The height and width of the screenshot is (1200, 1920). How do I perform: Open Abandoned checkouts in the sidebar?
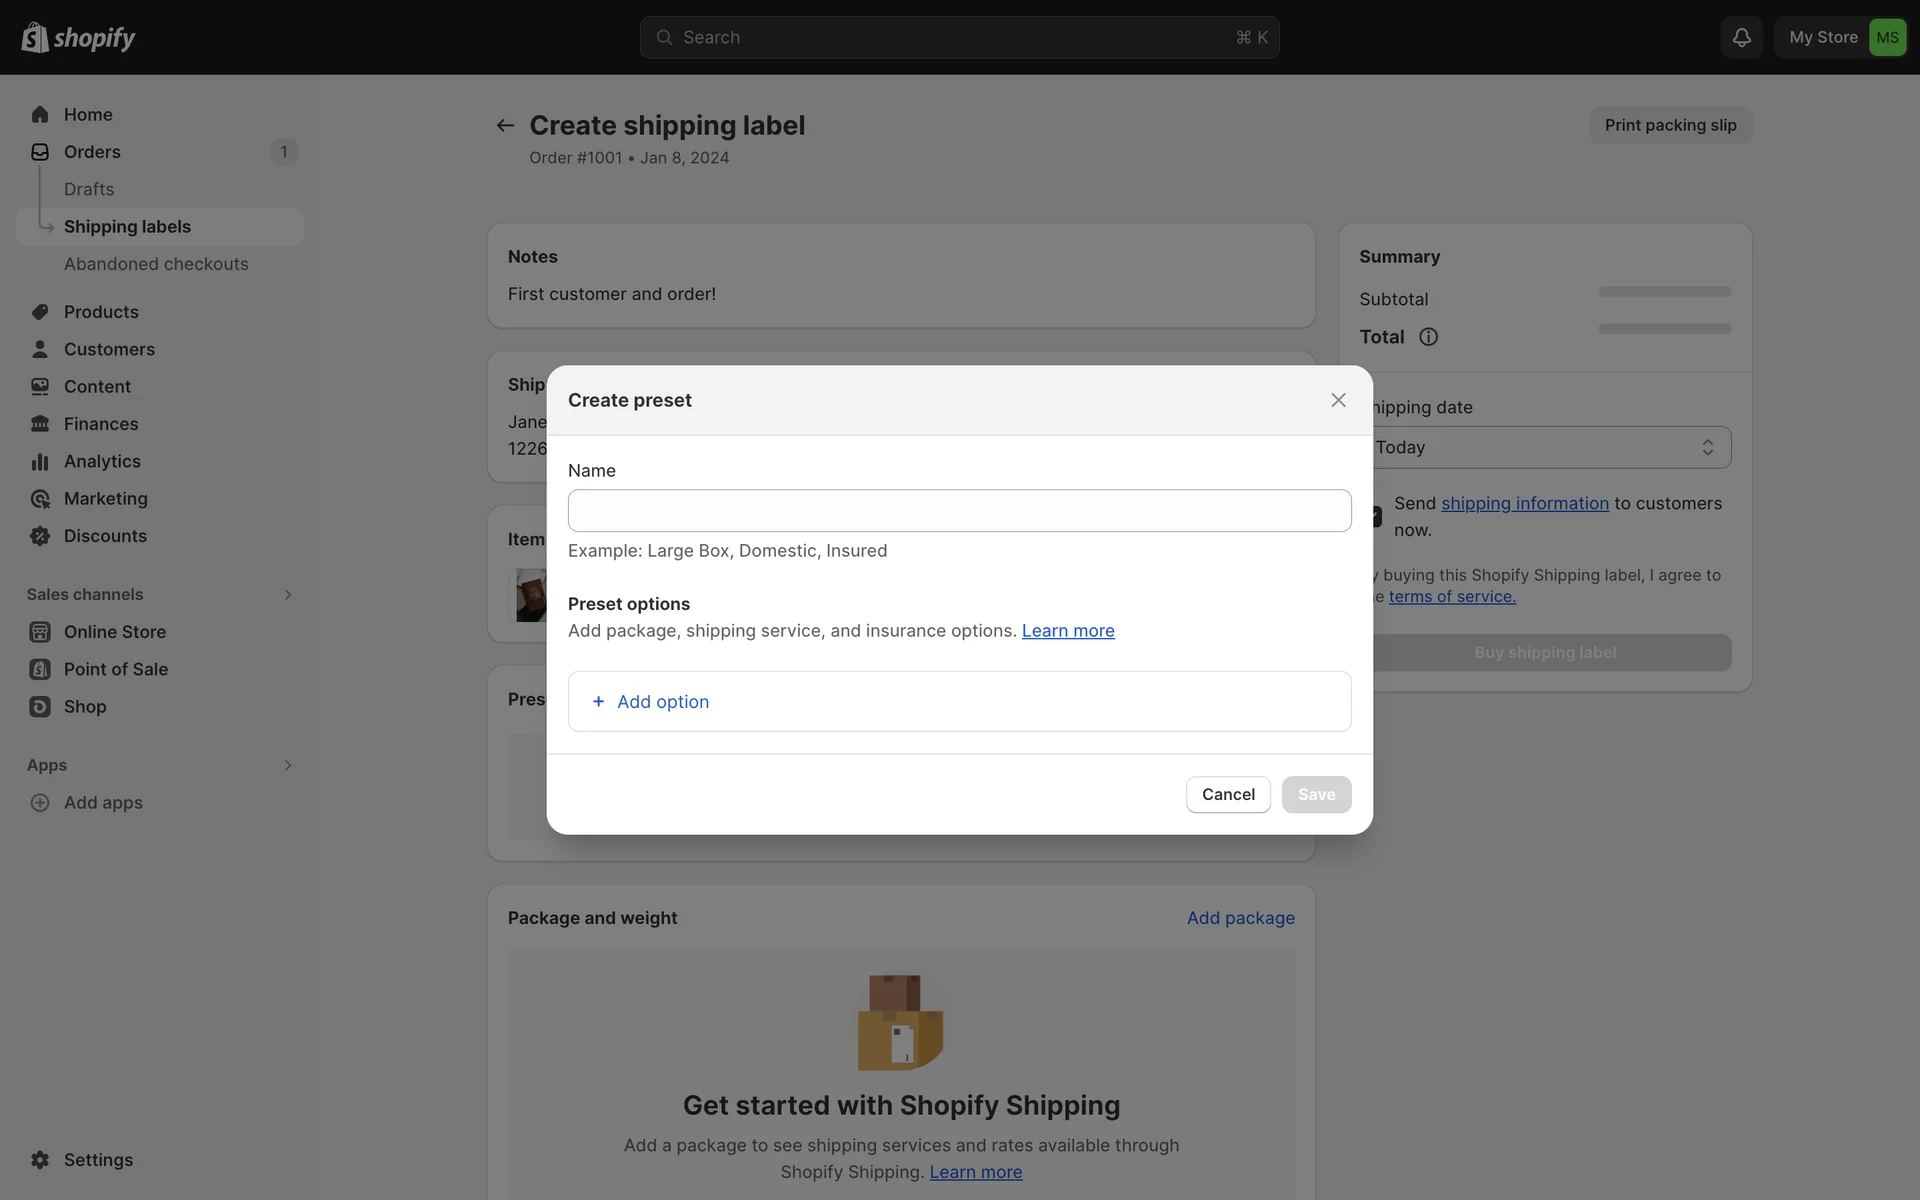(156, 264)
